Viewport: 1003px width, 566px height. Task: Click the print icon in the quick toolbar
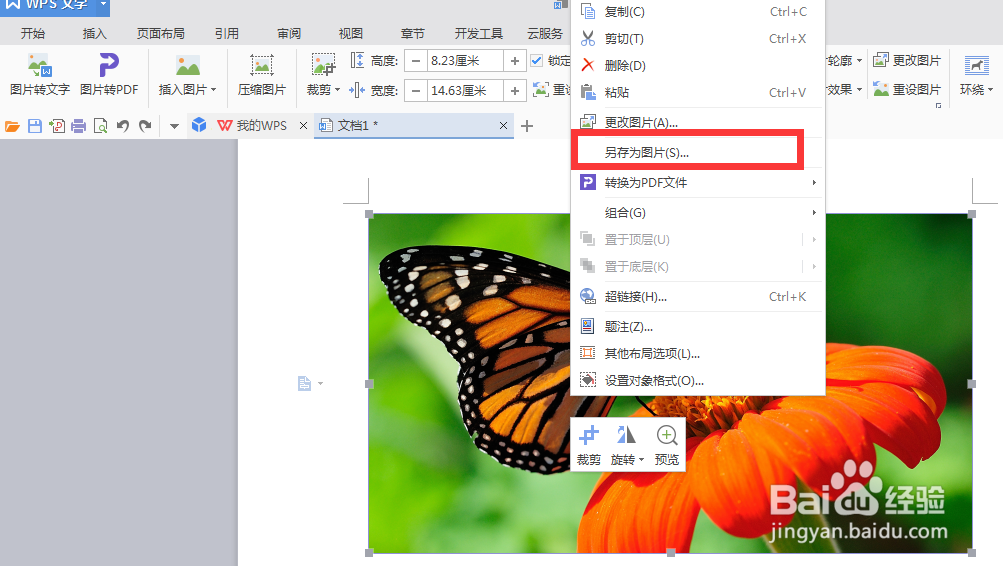pyautogui.click(x=79, y=126)
